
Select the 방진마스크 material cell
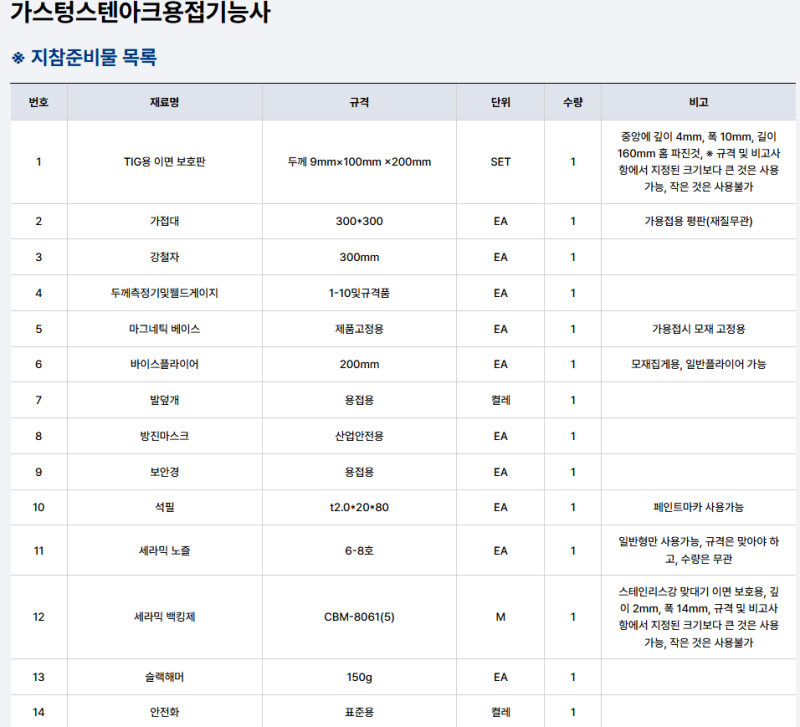click(x=164, y=436)
